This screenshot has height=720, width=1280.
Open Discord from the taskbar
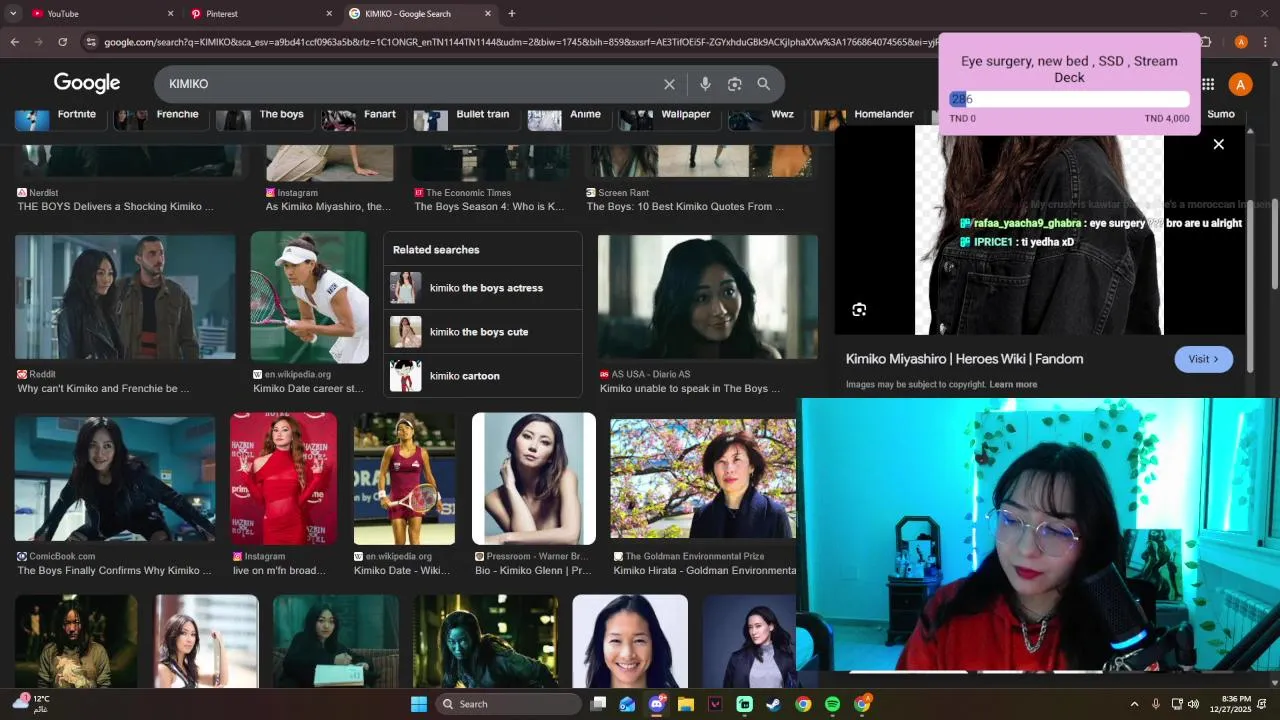point(657,704)
